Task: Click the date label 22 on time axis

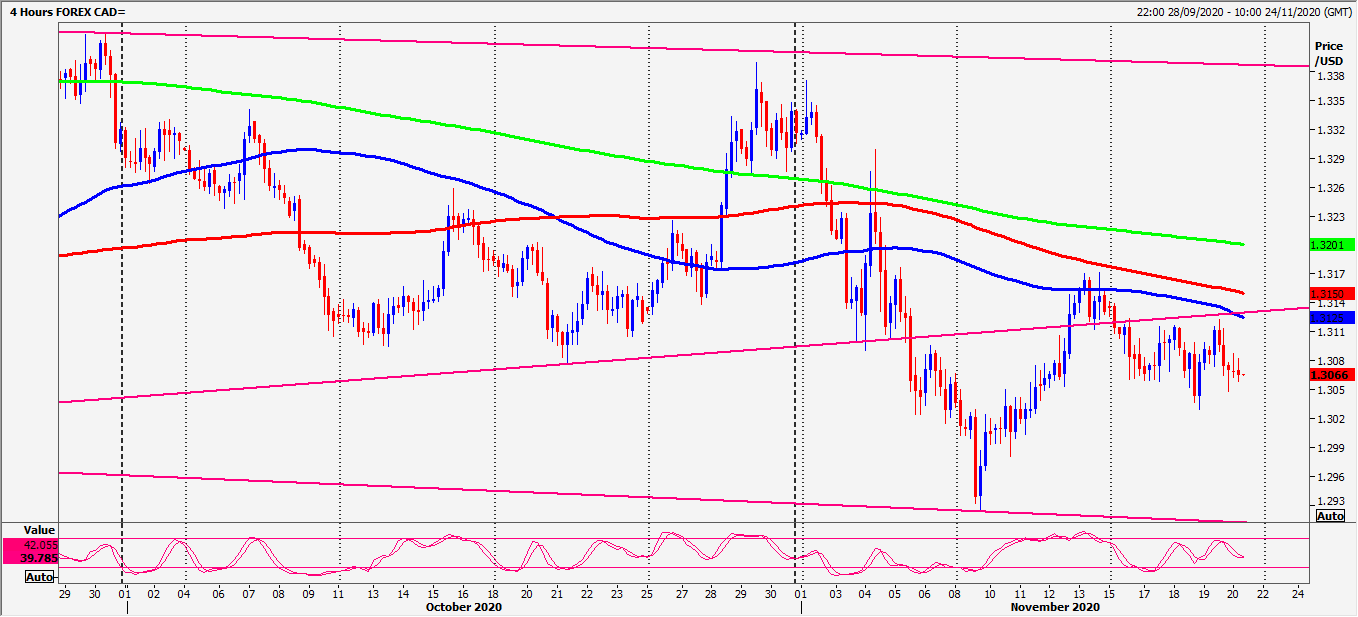Action: click(x=1265, y=594)
